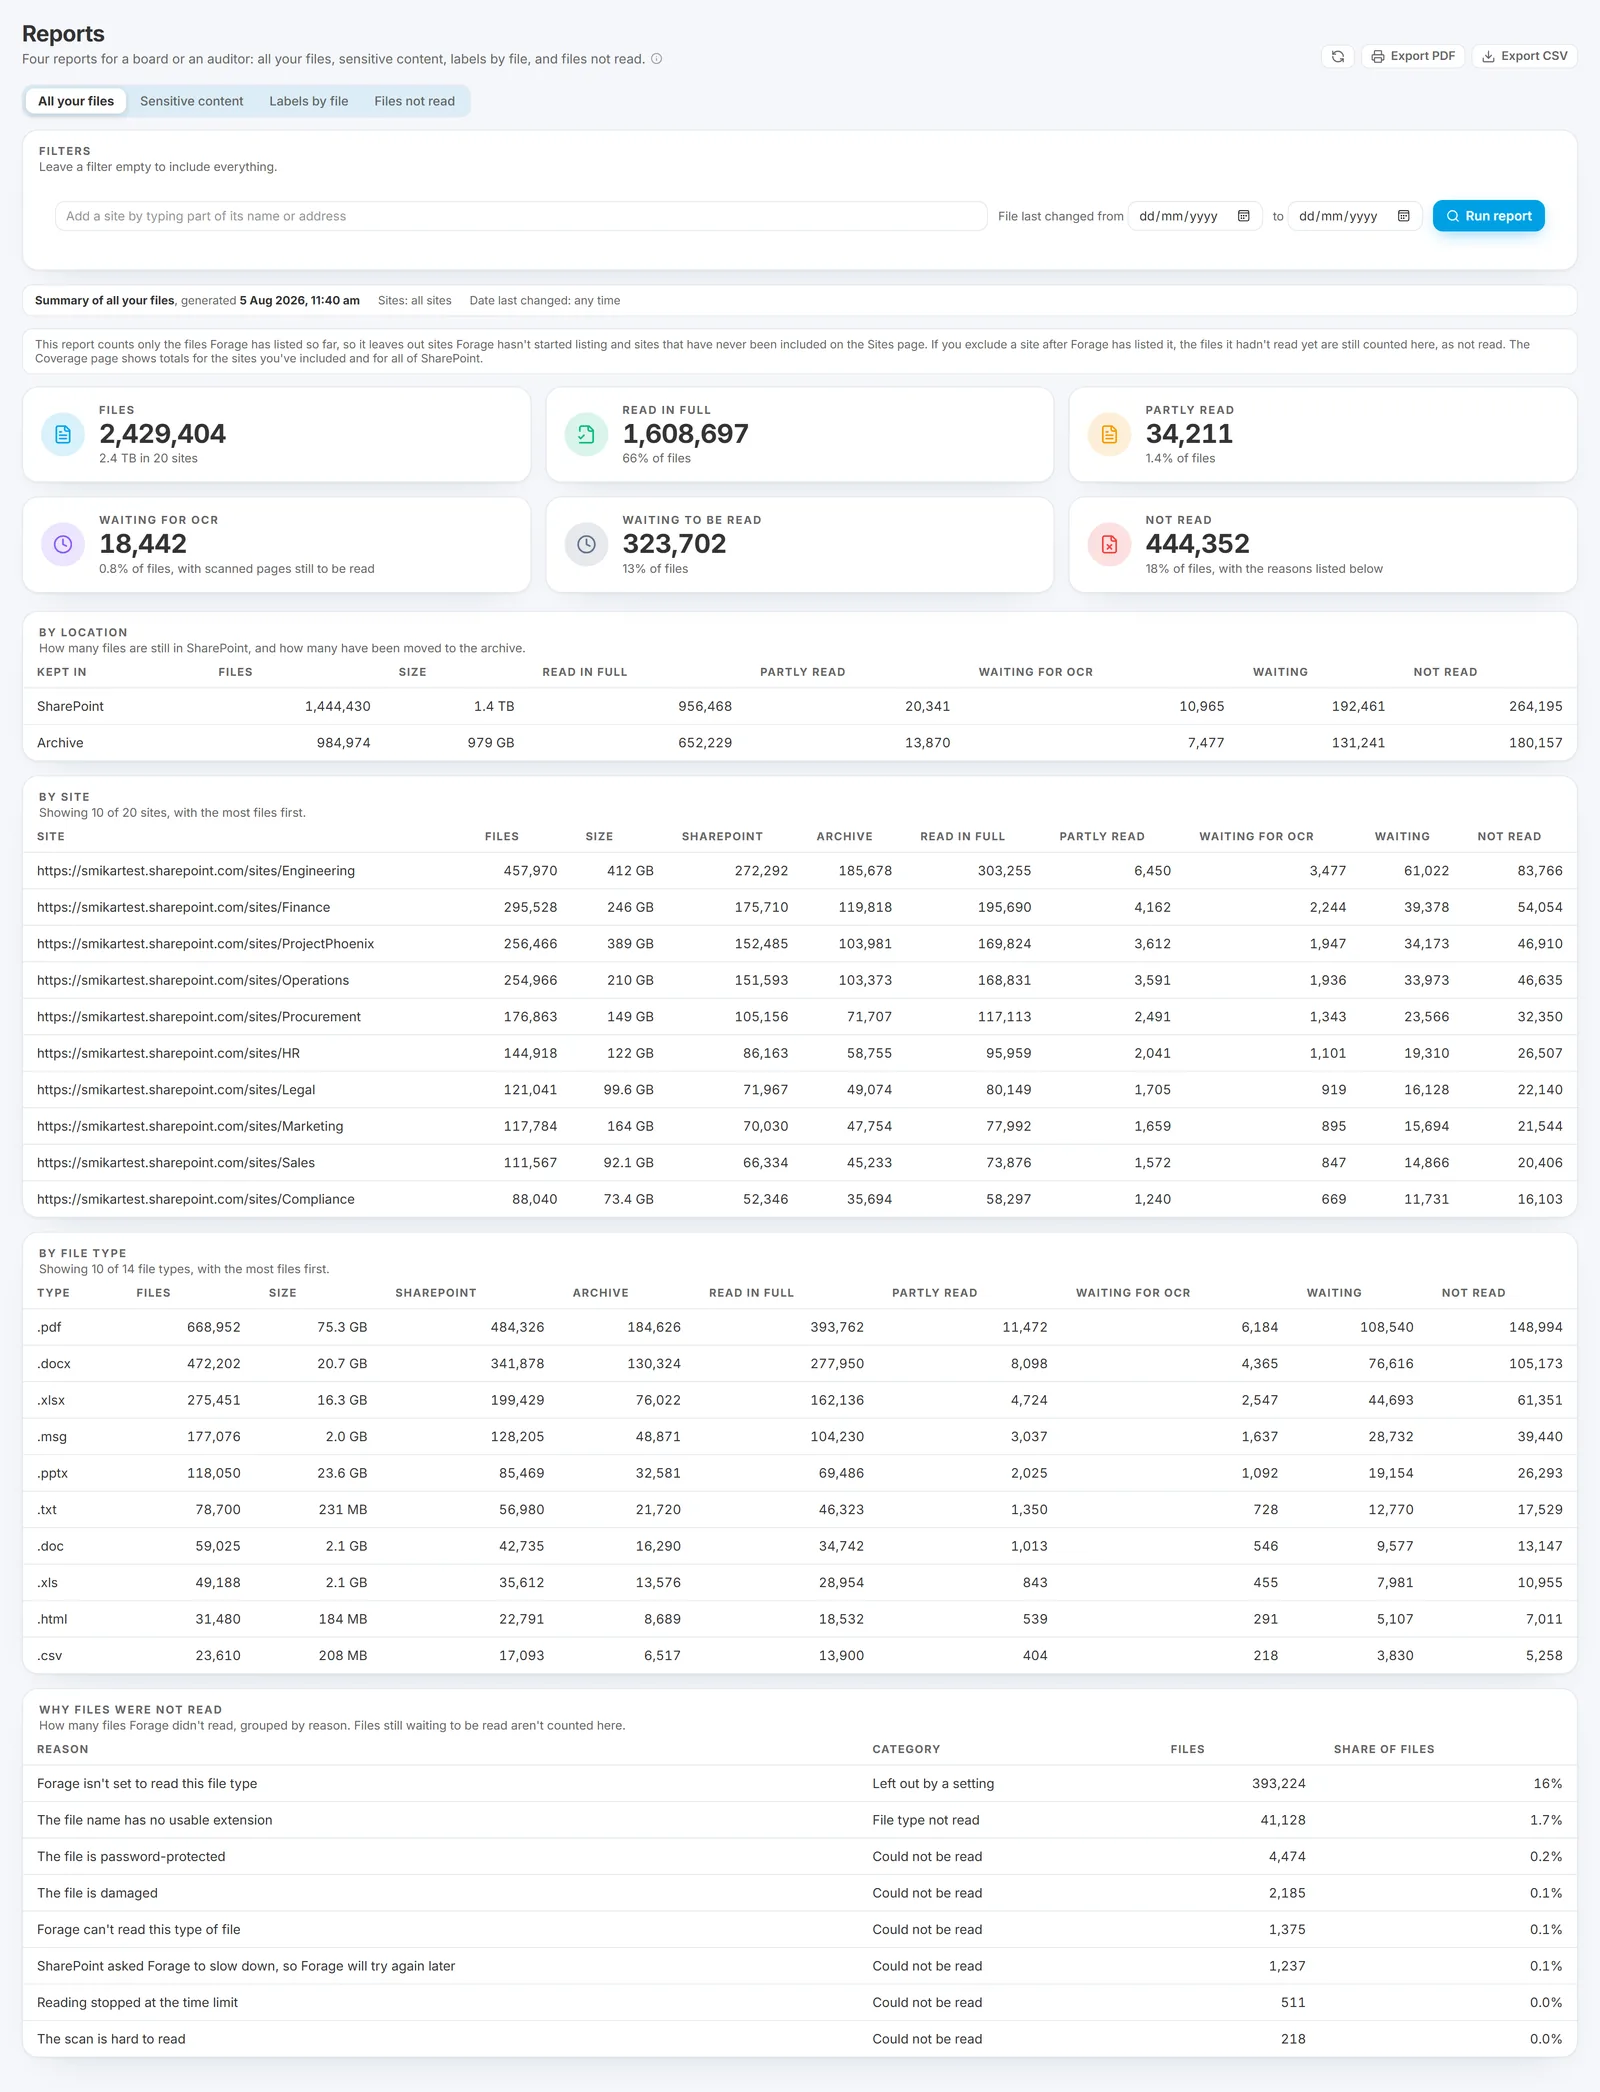Export the report as CSV

1524,56
